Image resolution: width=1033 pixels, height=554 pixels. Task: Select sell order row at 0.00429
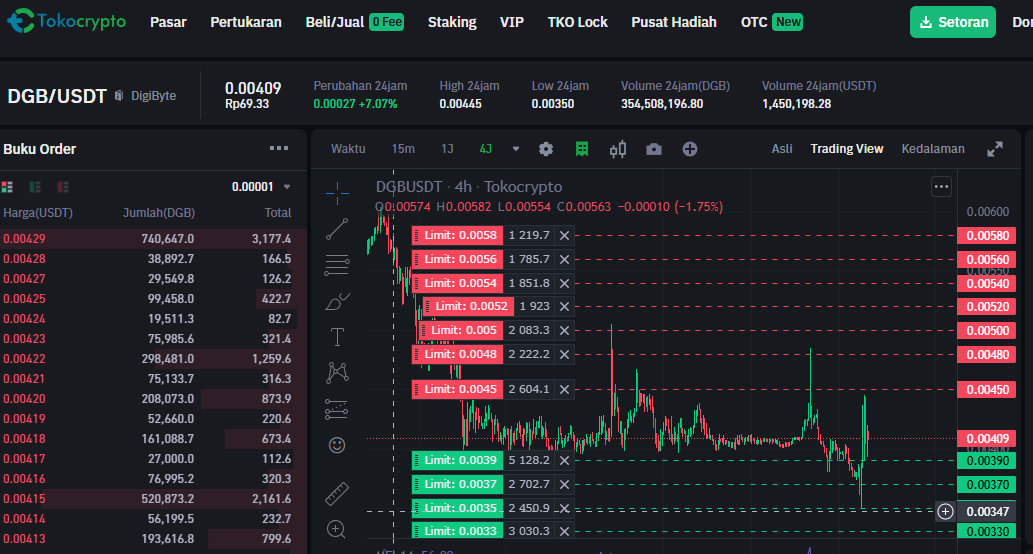coord(154,238)
